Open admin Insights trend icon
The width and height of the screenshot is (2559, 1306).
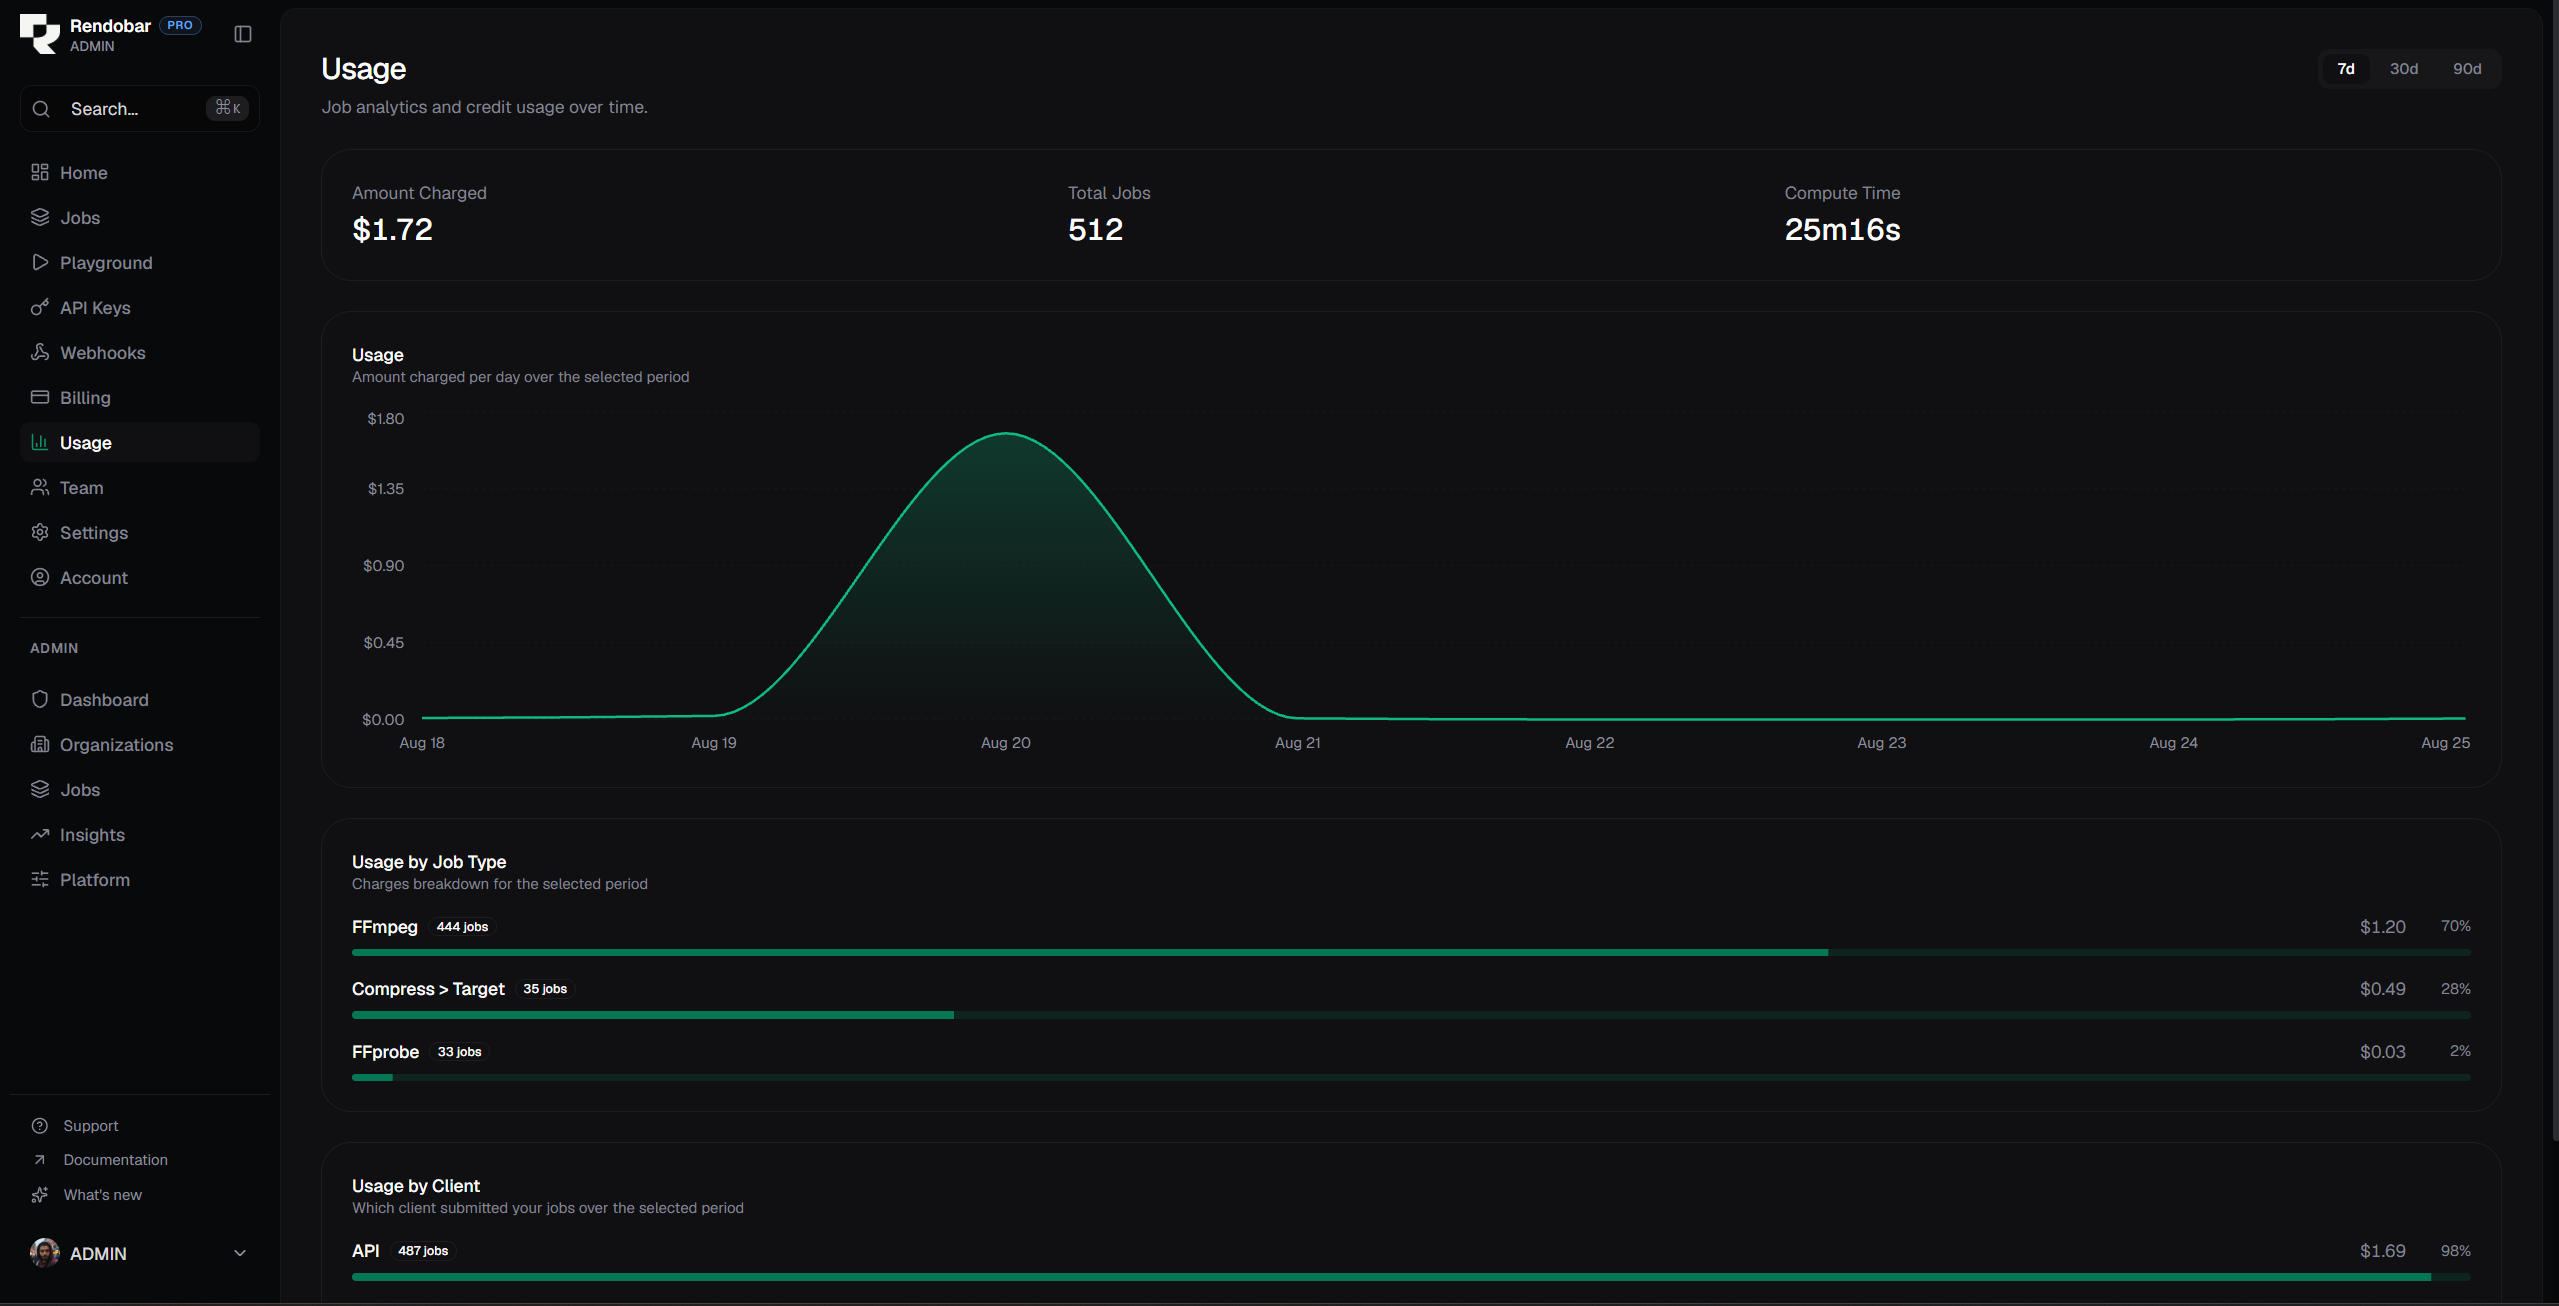(x=40, y=834)
